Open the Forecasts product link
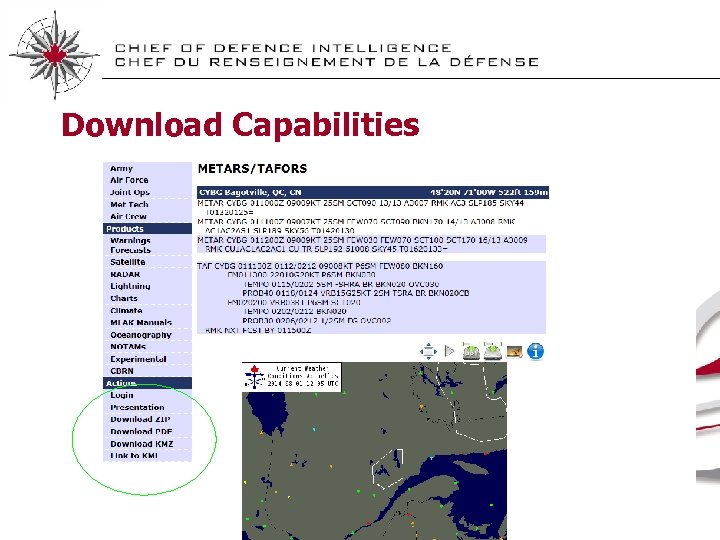Image resolution: width=720 pixels, height=540 pixels. (130, 250)
